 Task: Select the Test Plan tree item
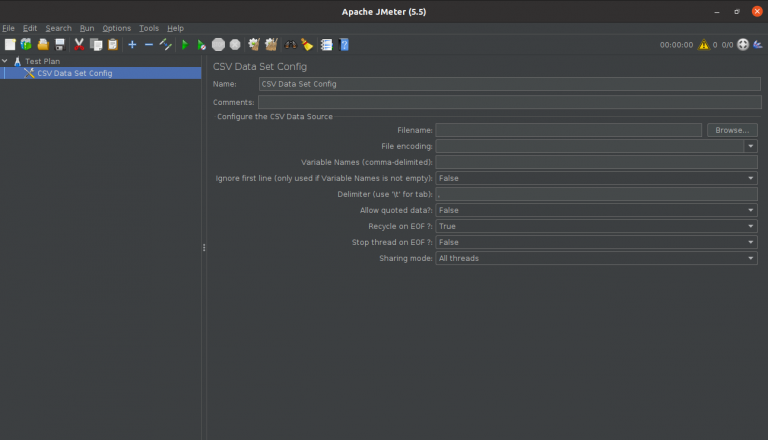[43, 61]
